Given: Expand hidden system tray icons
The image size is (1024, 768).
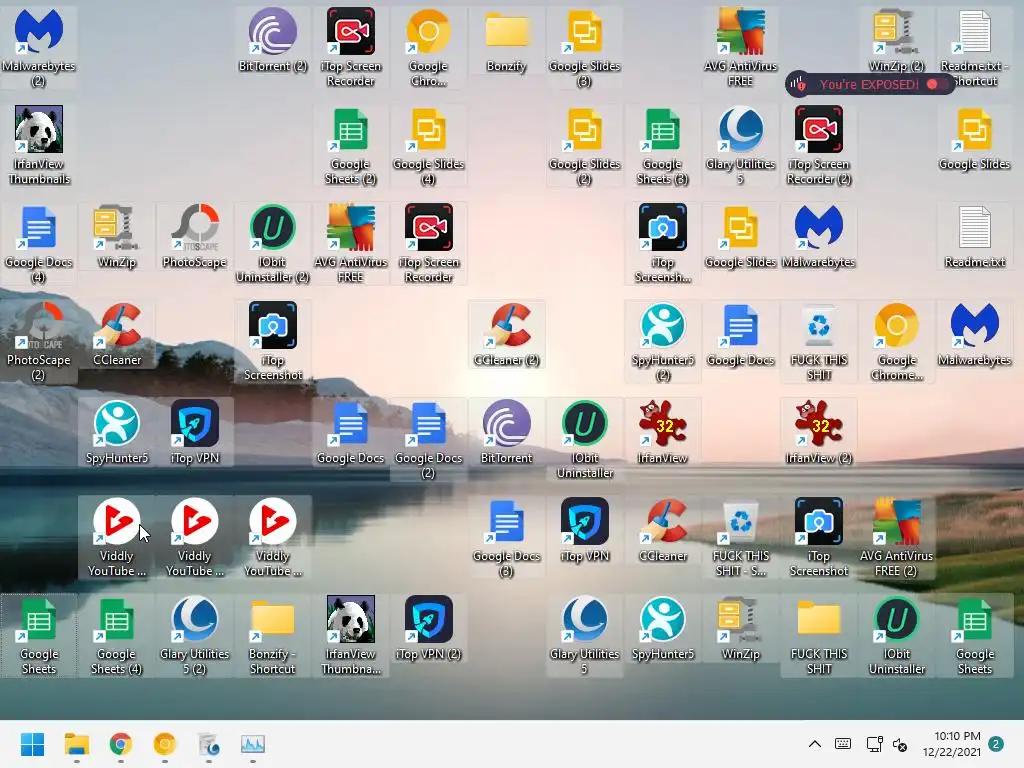Looking at the screenshot, I should [814, 744].
